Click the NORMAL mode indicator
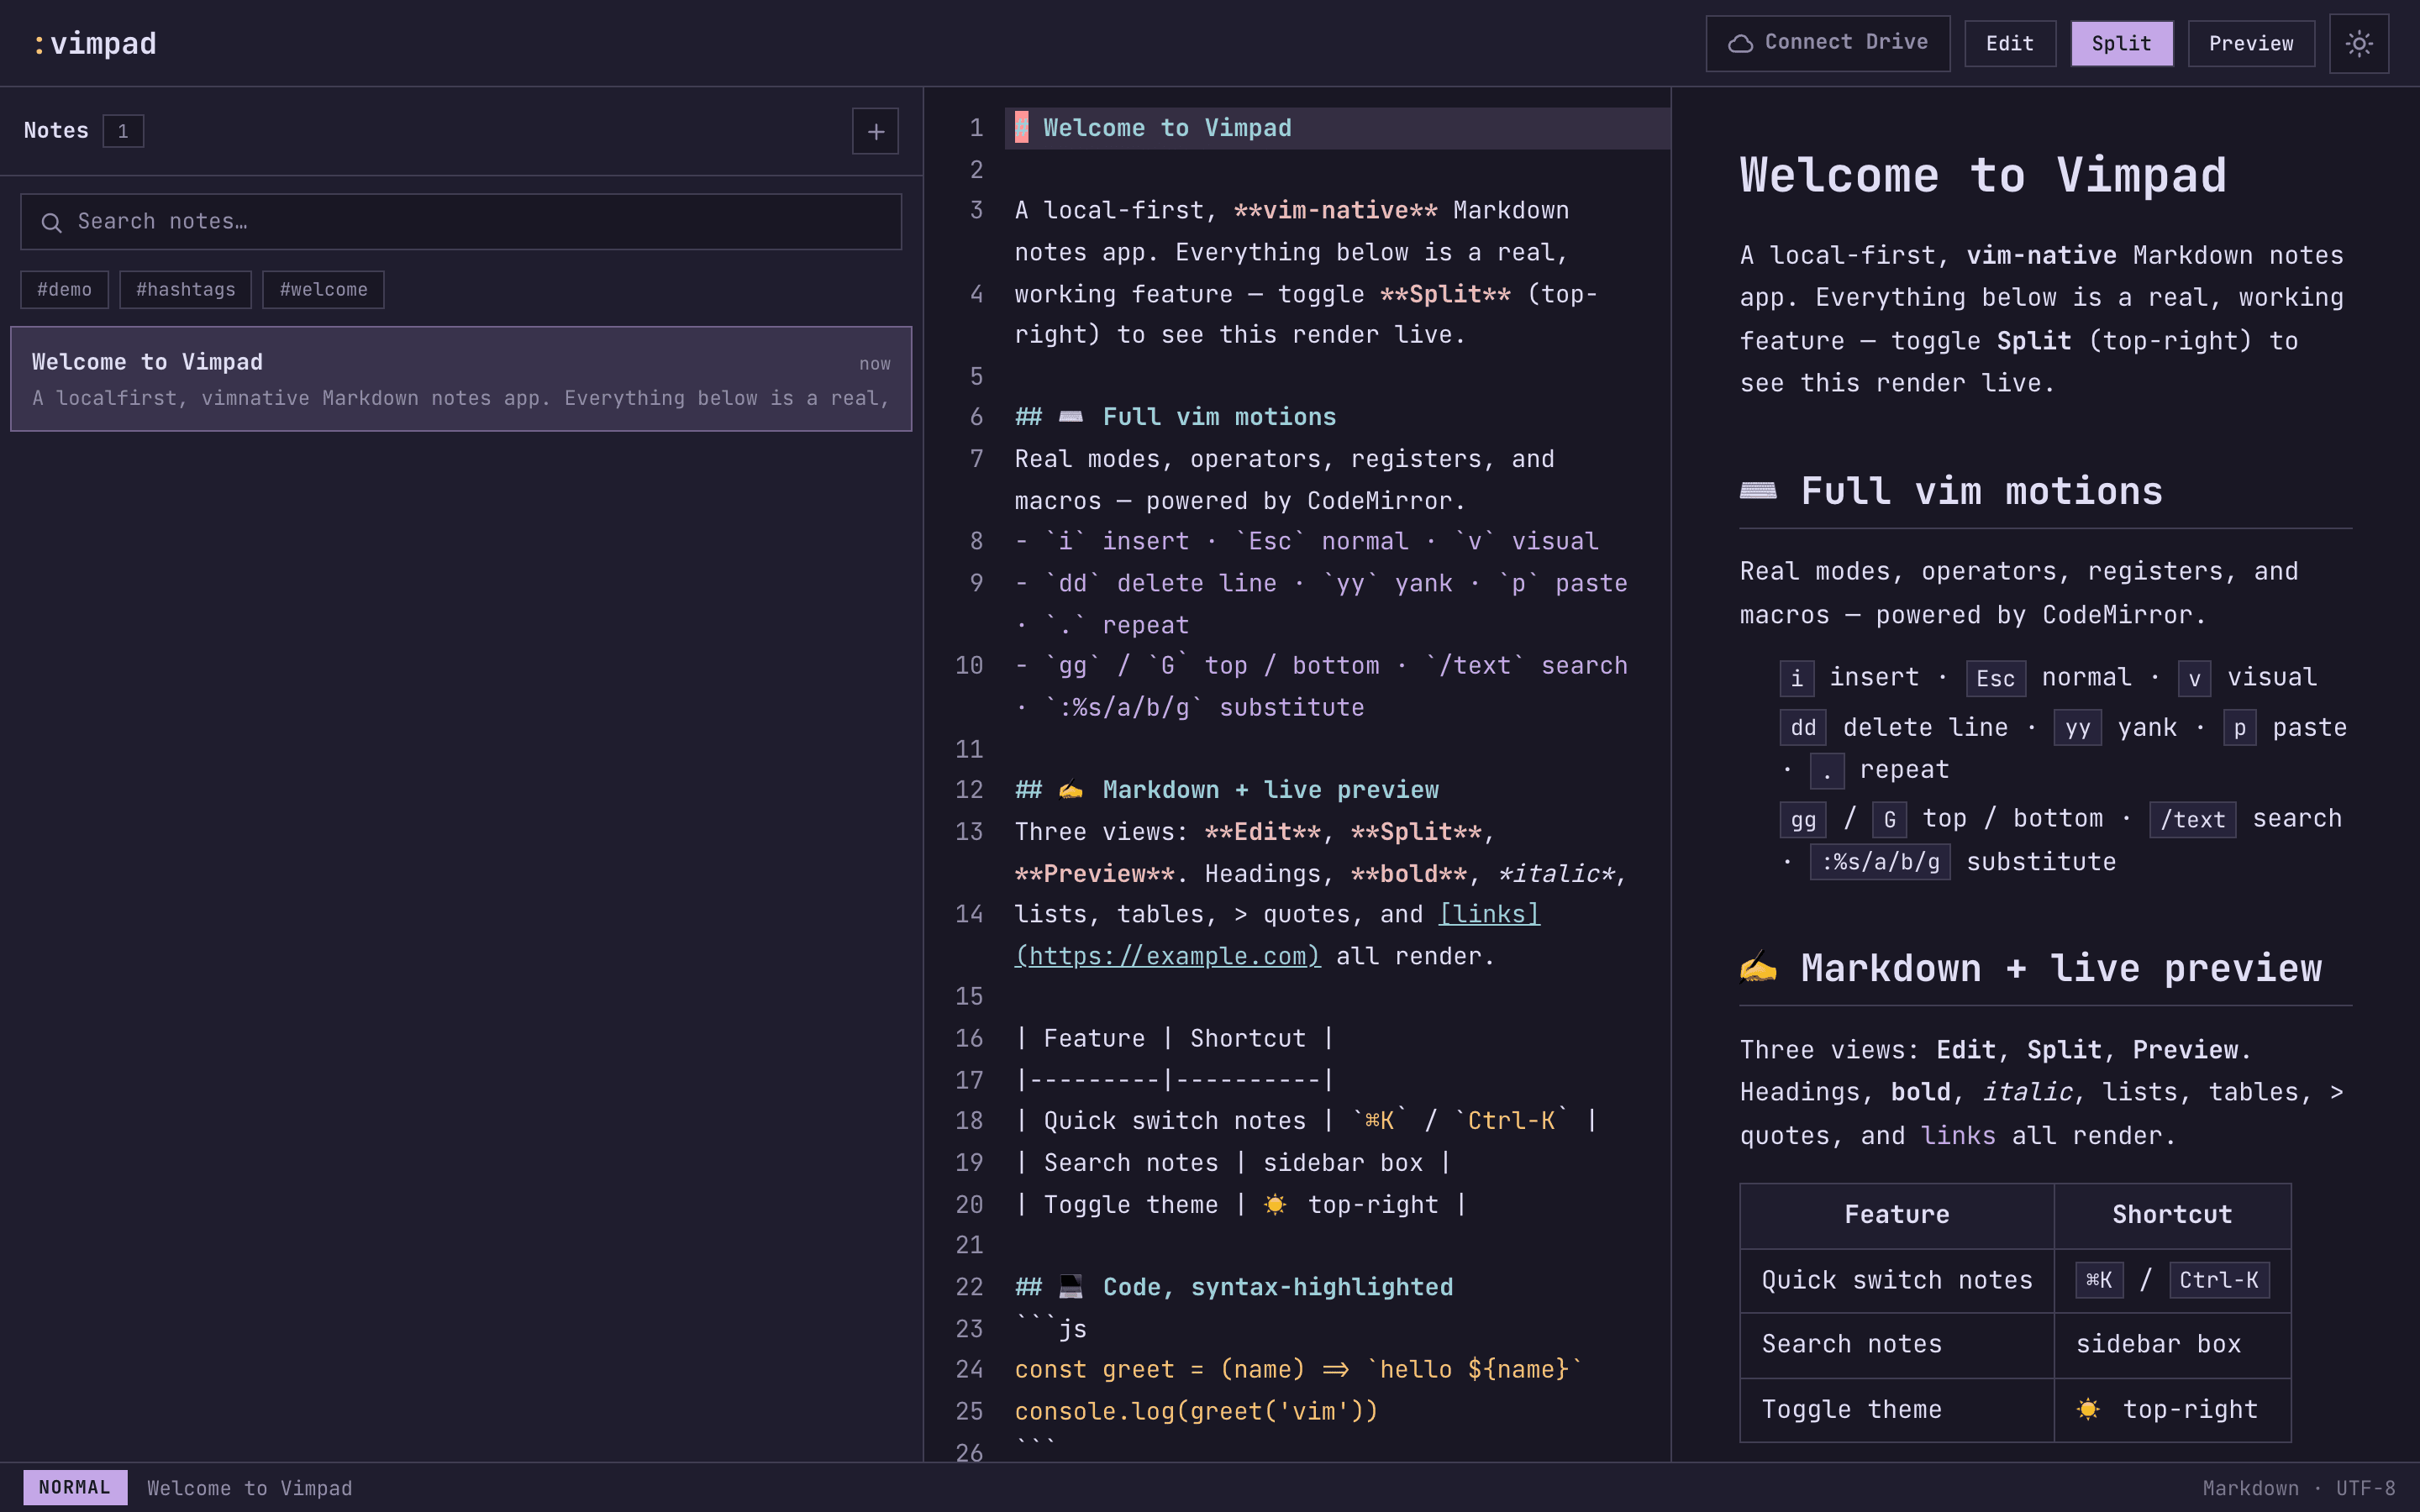 point(75,1487)
